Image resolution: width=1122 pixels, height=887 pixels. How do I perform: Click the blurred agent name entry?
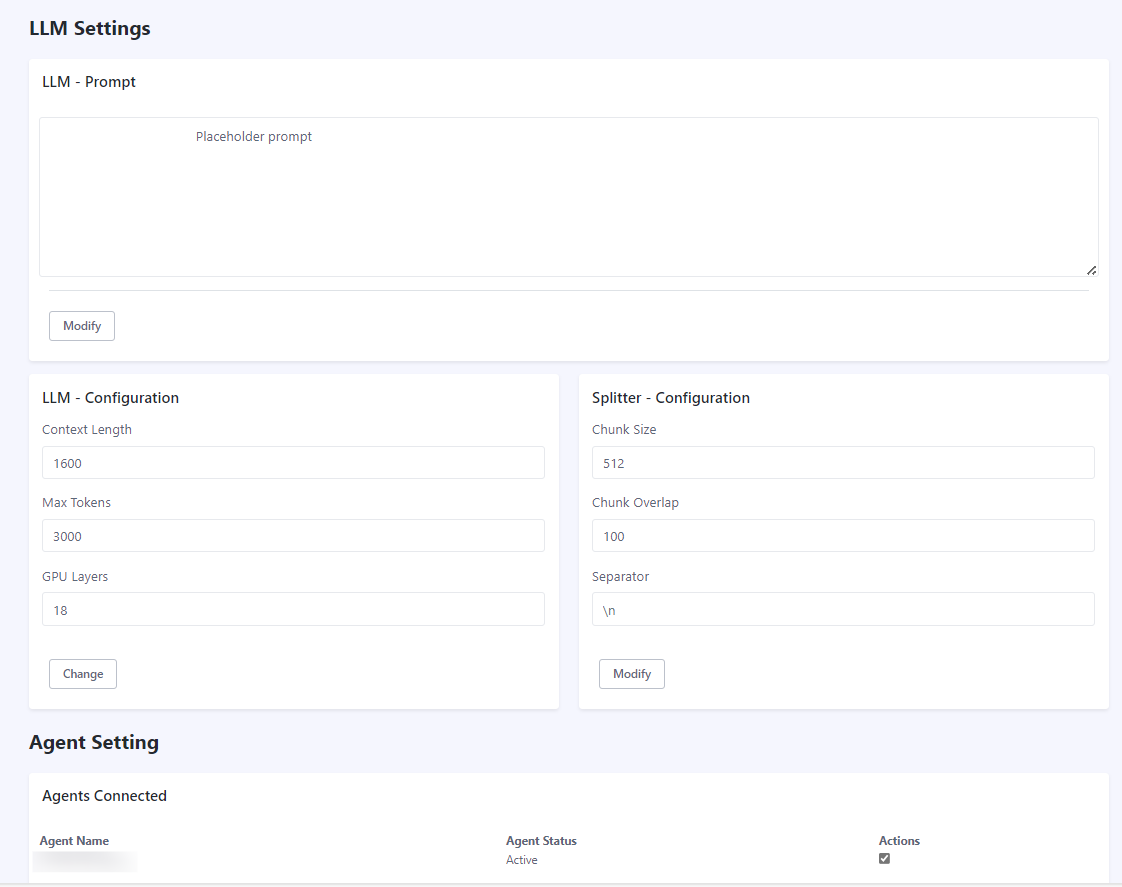click(x=86, y=860)
